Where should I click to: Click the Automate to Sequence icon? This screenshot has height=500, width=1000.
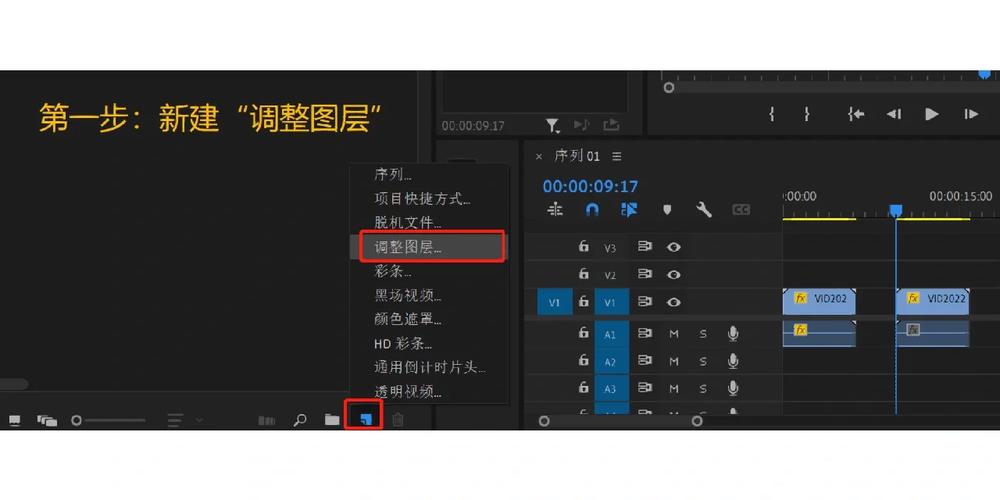267,420
